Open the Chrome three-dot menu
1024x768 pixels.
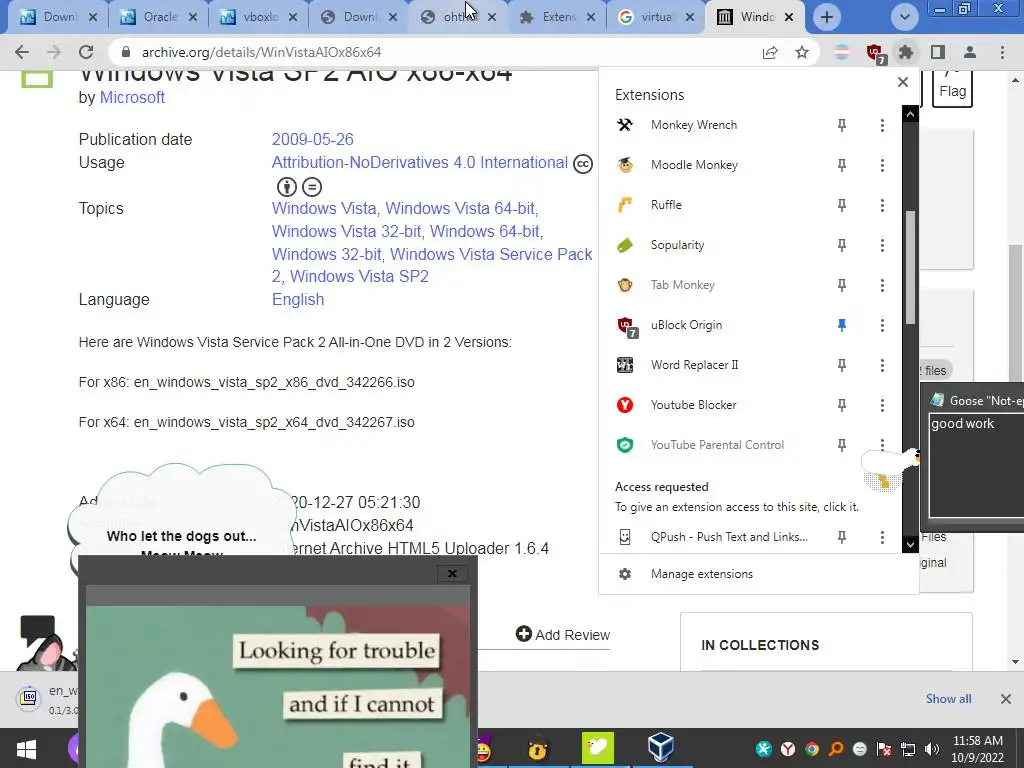[1002, 52]
